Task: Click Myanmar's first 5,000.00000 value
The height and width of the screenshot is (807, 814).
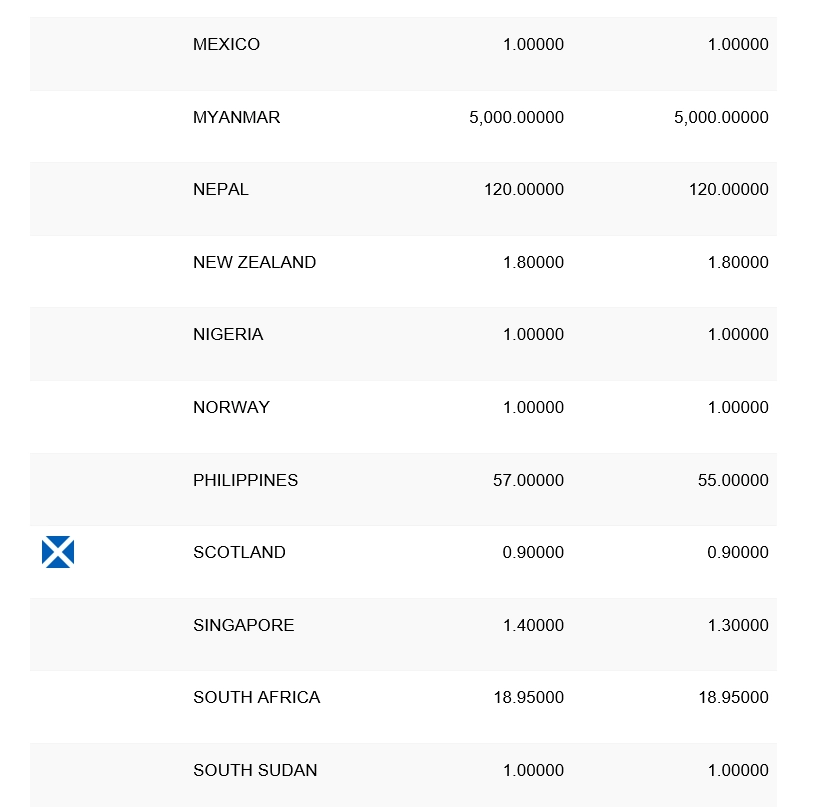Action: (x=516, y=118)
